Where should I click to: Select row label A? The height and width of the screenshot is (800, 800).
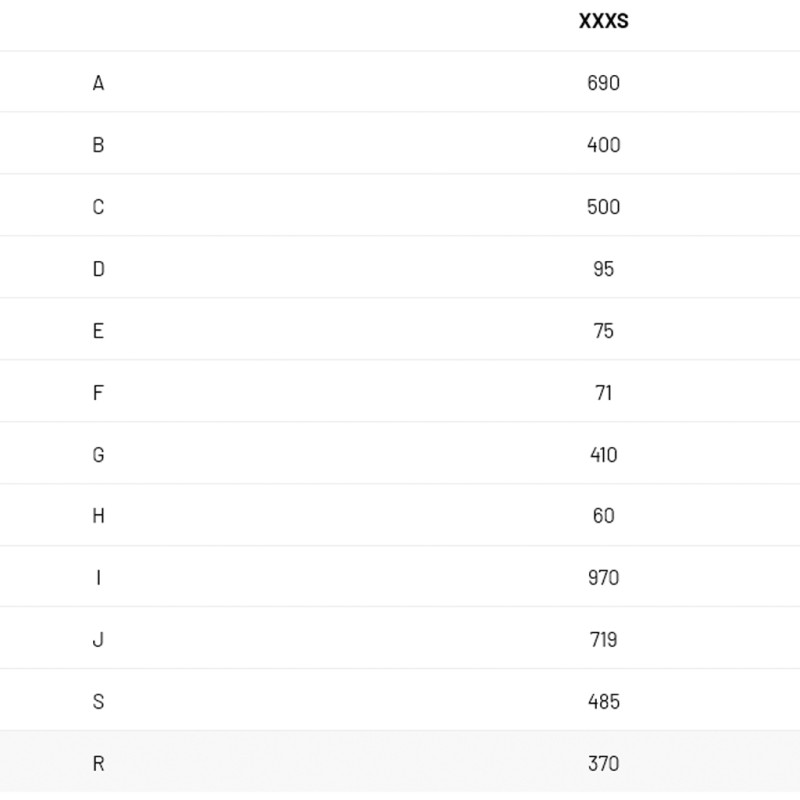point(98,83)
